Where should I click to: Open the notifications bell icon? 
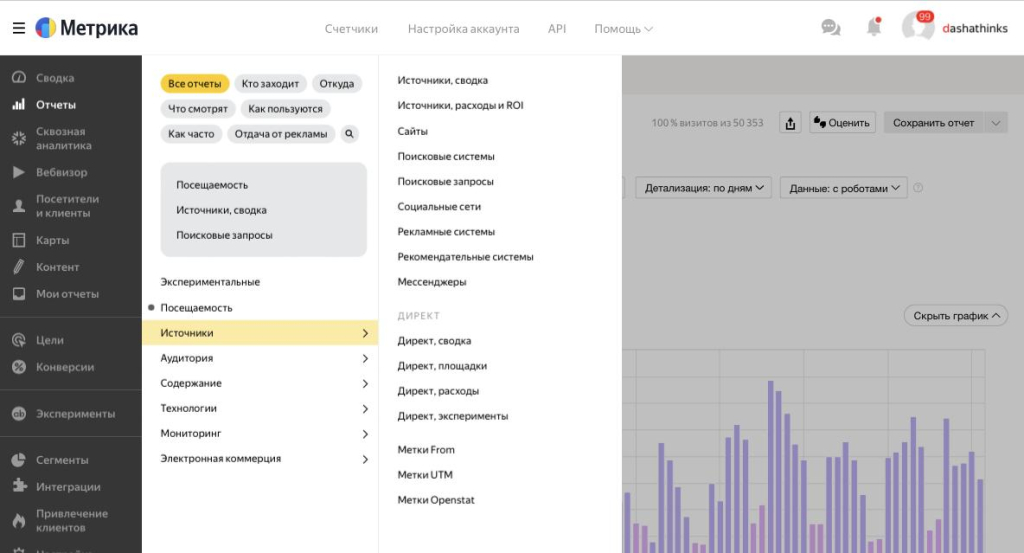pos(873,28)
